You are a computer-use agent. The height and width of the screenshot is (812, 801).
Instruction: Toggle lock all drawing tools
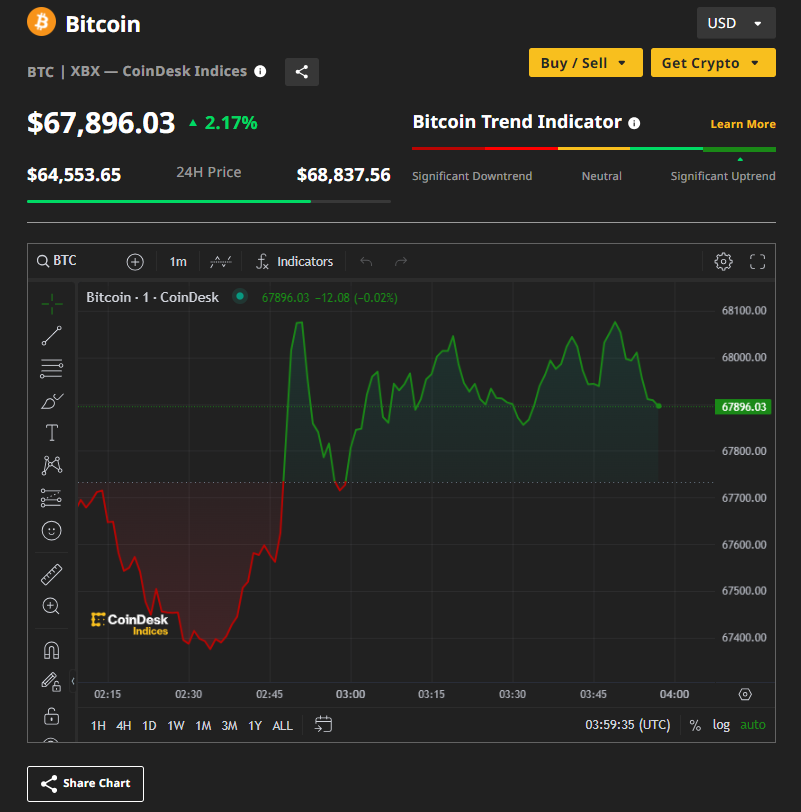point(52,716)
